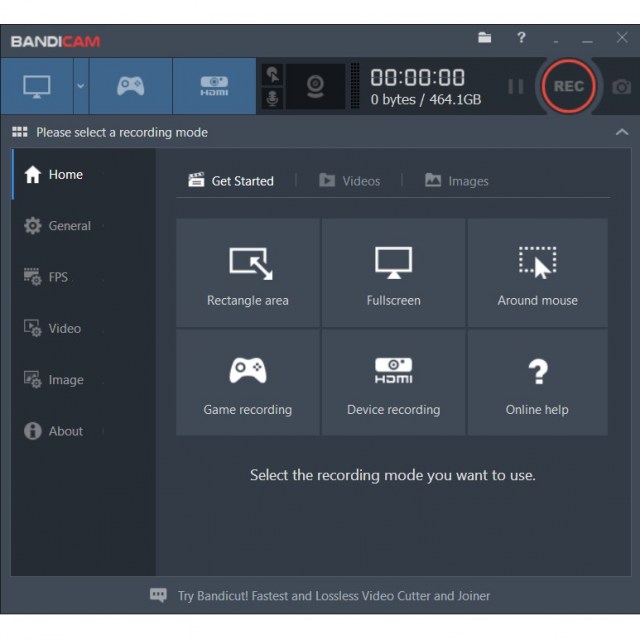640x640 pixels.
Task: Click the Pause recording button
Action: [516, 87]
